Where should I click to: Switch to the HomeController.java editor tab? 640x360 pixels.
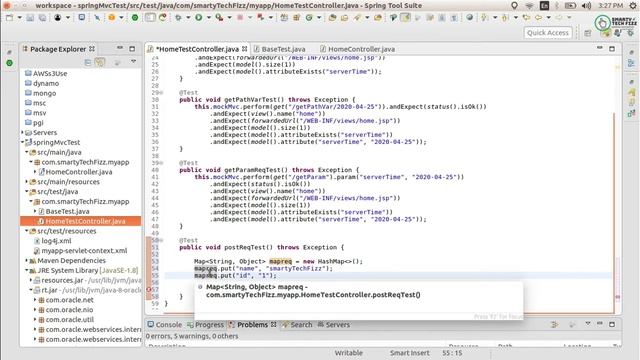click(358, 49)
